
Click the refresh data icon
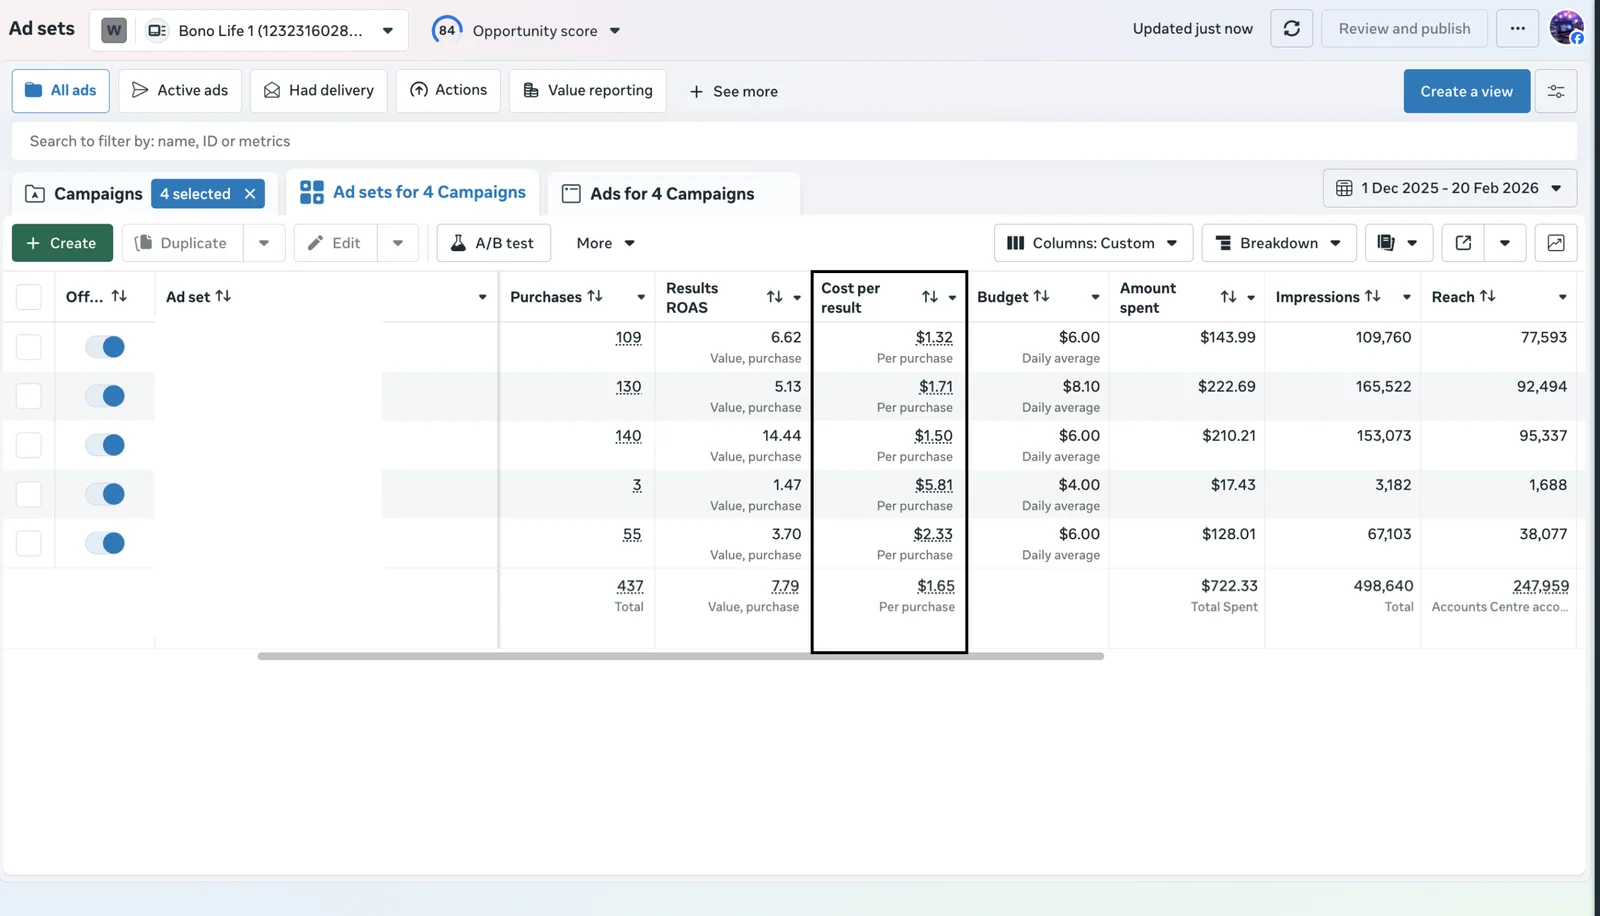click(x=1291, y=29)
